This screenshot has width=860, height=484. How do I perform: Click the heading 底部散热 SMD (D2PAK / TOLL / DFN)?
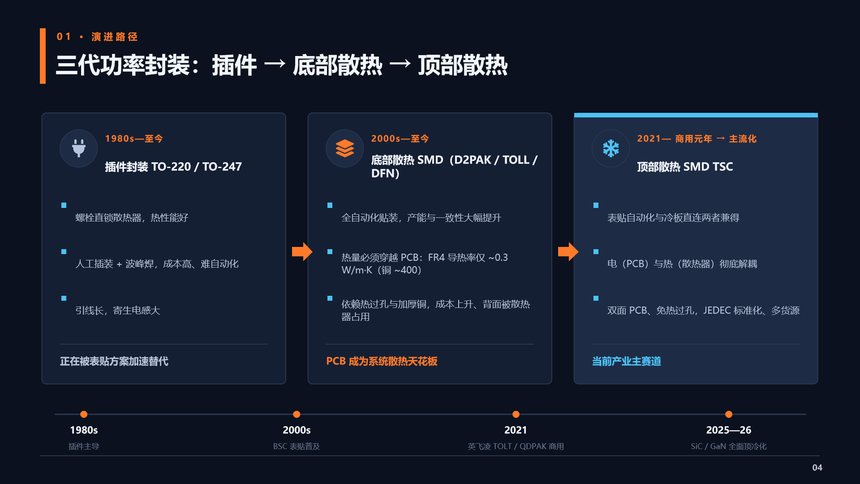click(x=454, y=166)
